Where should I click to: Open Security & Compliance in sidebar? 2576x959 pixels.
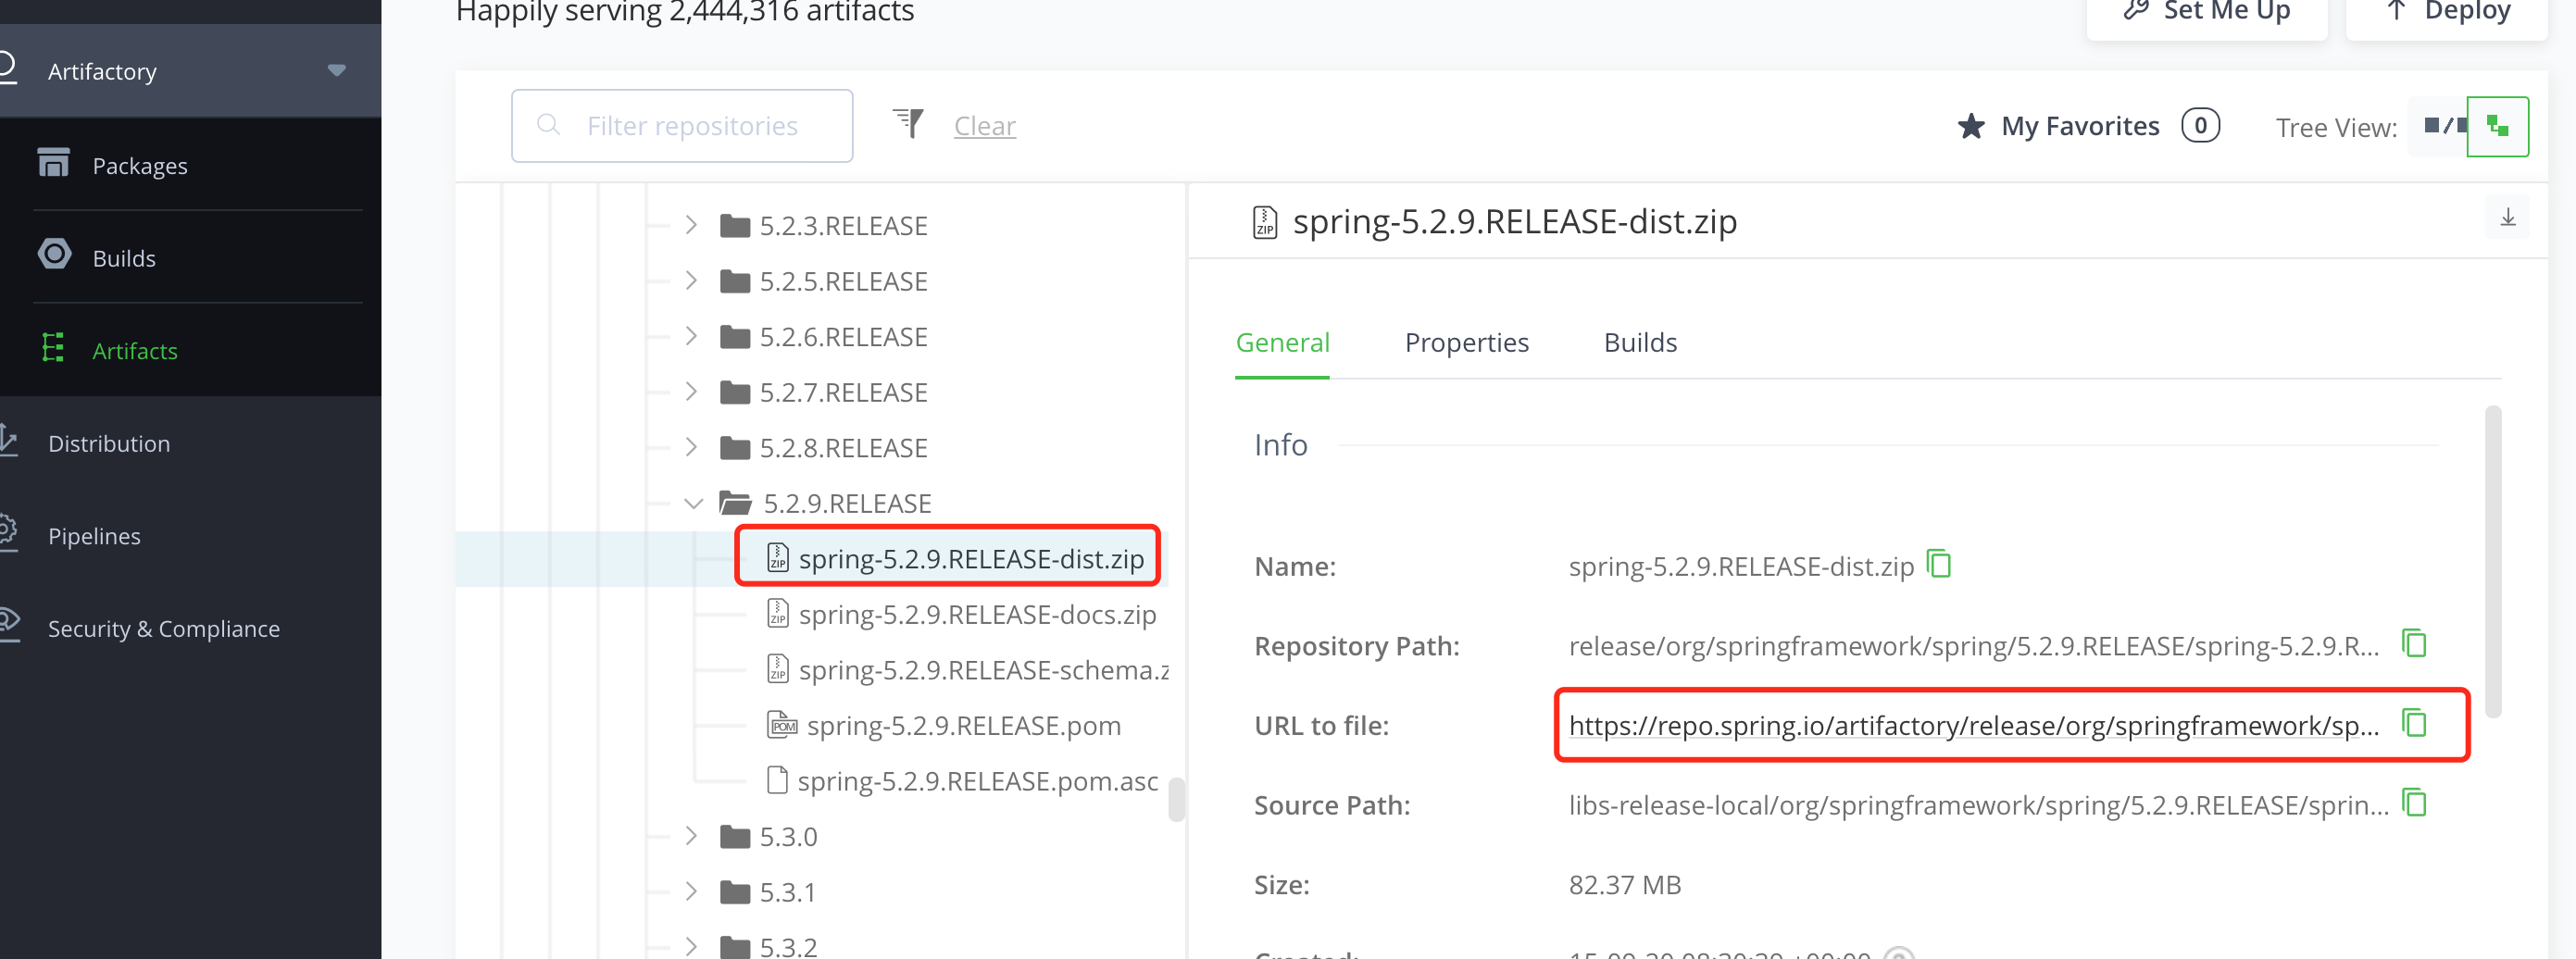click(x=164, y=628)
